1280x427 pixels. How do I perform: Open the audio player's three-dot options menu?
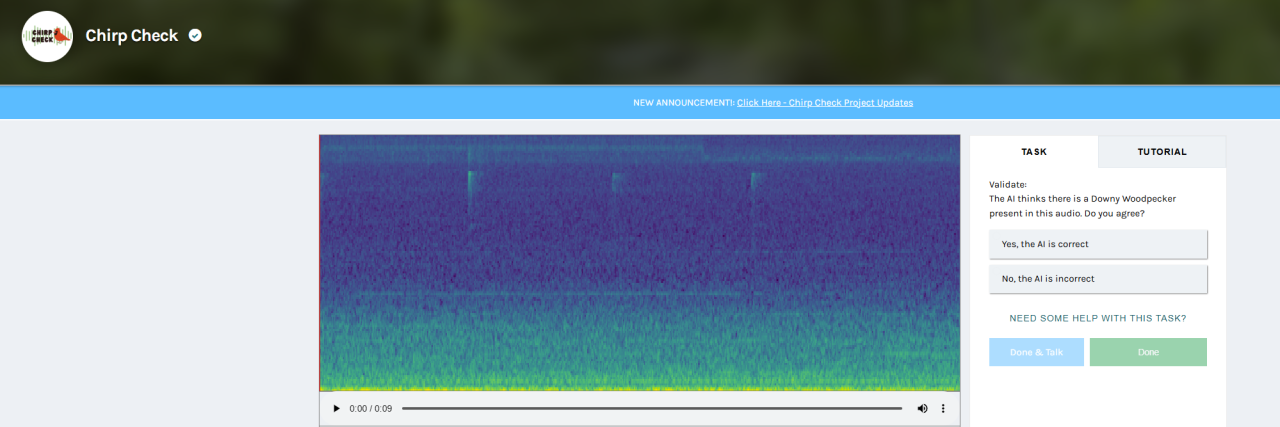click(943, 408)
